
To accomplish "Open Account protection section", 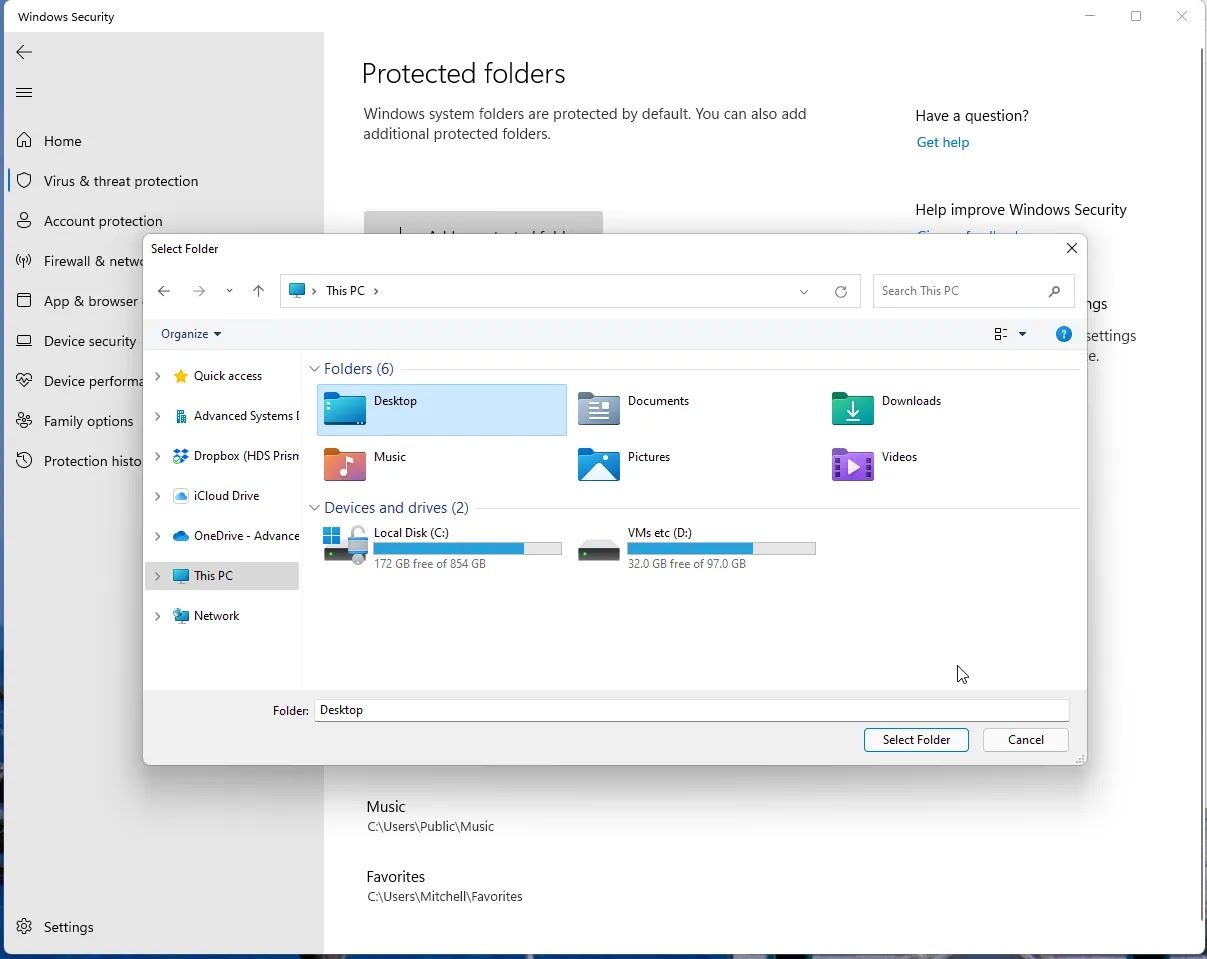I will pyautogui.click(x=103, y=221).
